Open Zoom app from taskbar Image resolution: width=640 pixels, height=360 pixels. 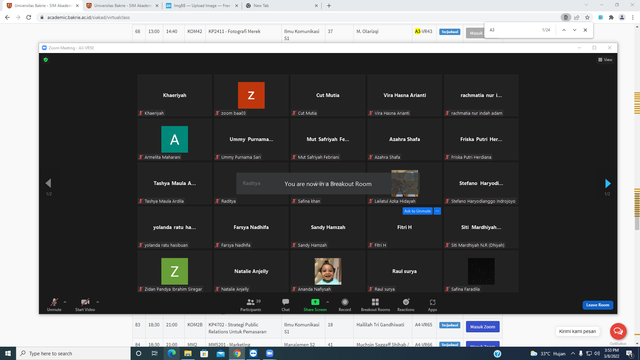(270, 353)
